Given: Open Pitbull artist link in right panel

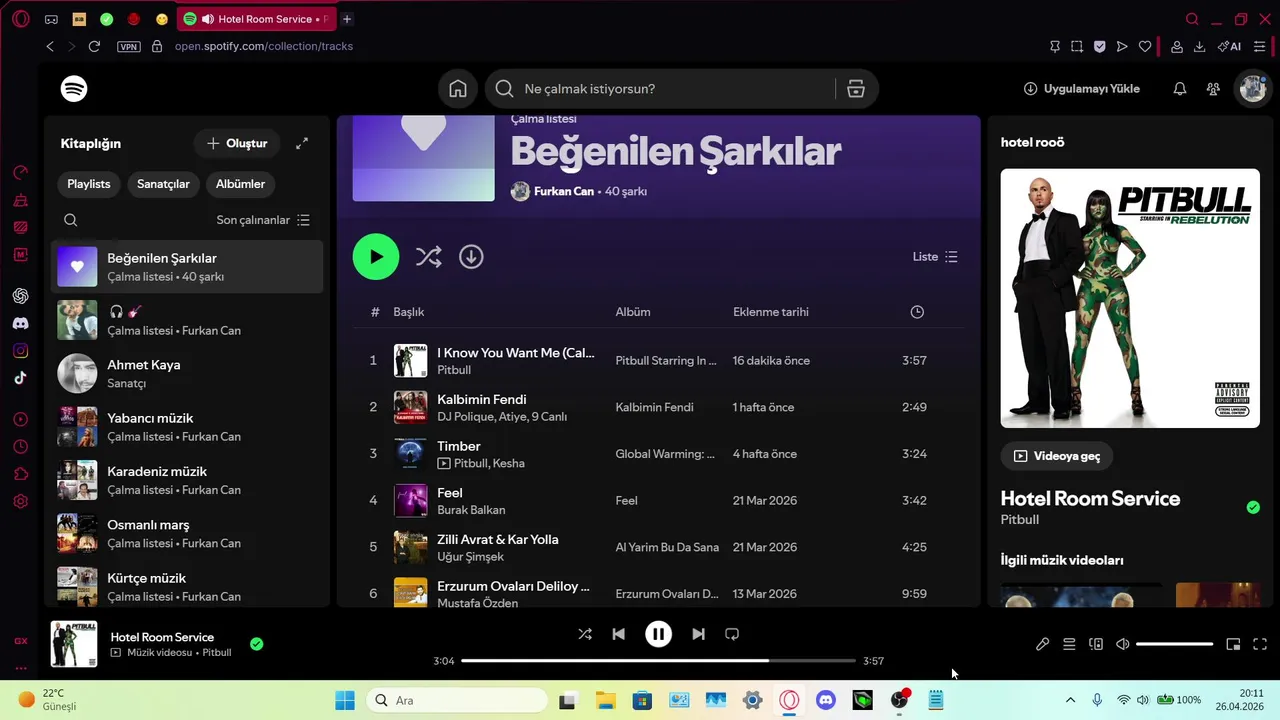Looking at the screenshot, I should (x=1020, y=520).
